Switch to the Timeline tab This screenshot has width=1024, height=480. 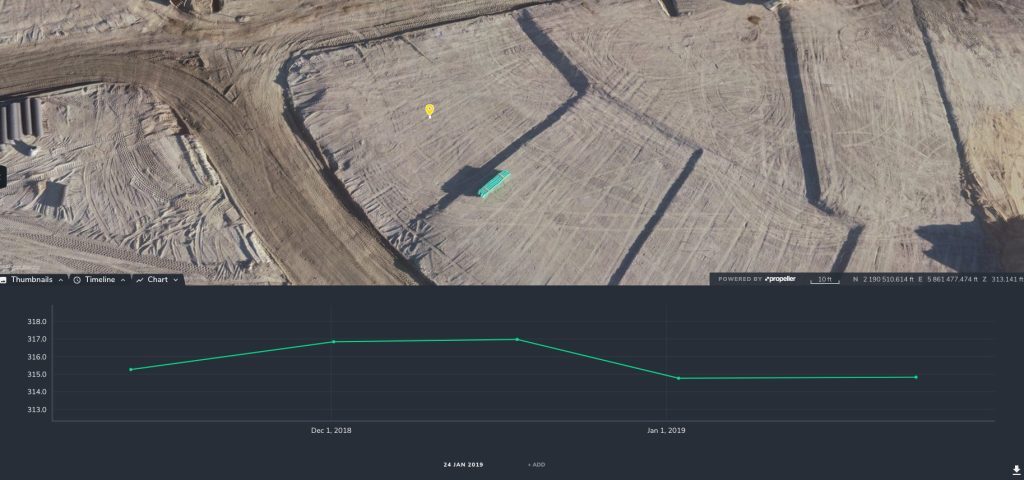pos(99,280)
